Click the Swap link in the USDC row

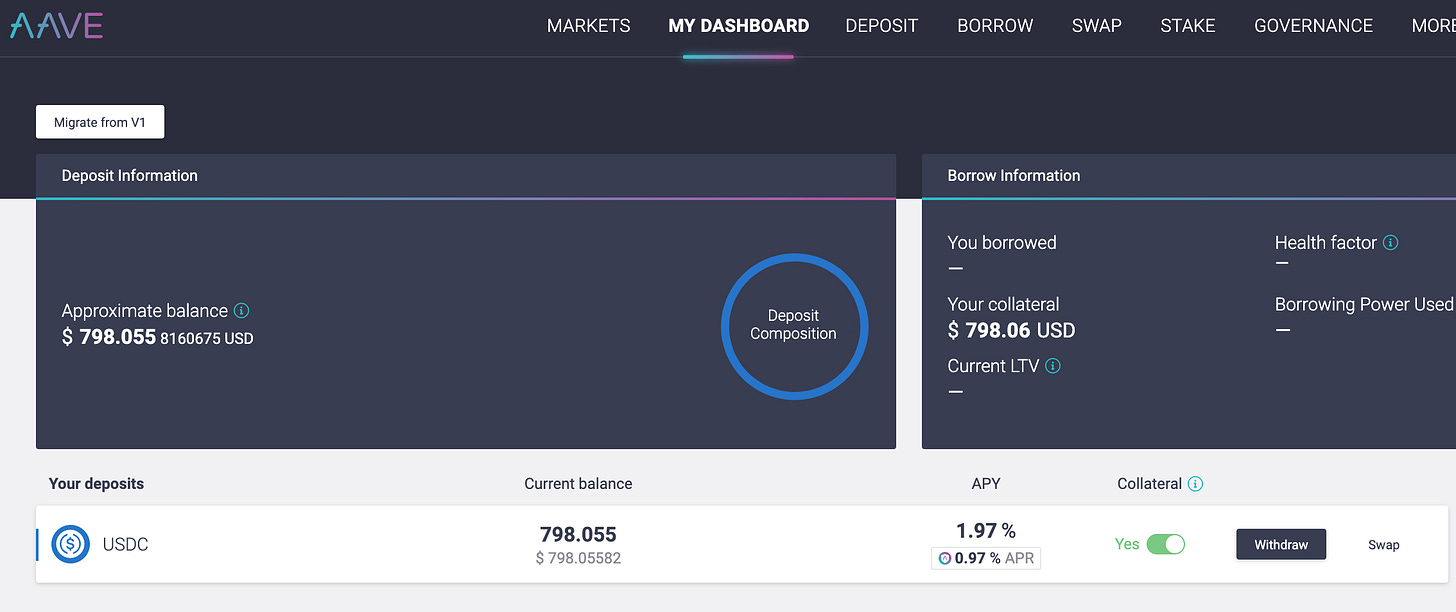pyautogui.click(x=1384, y=545)
